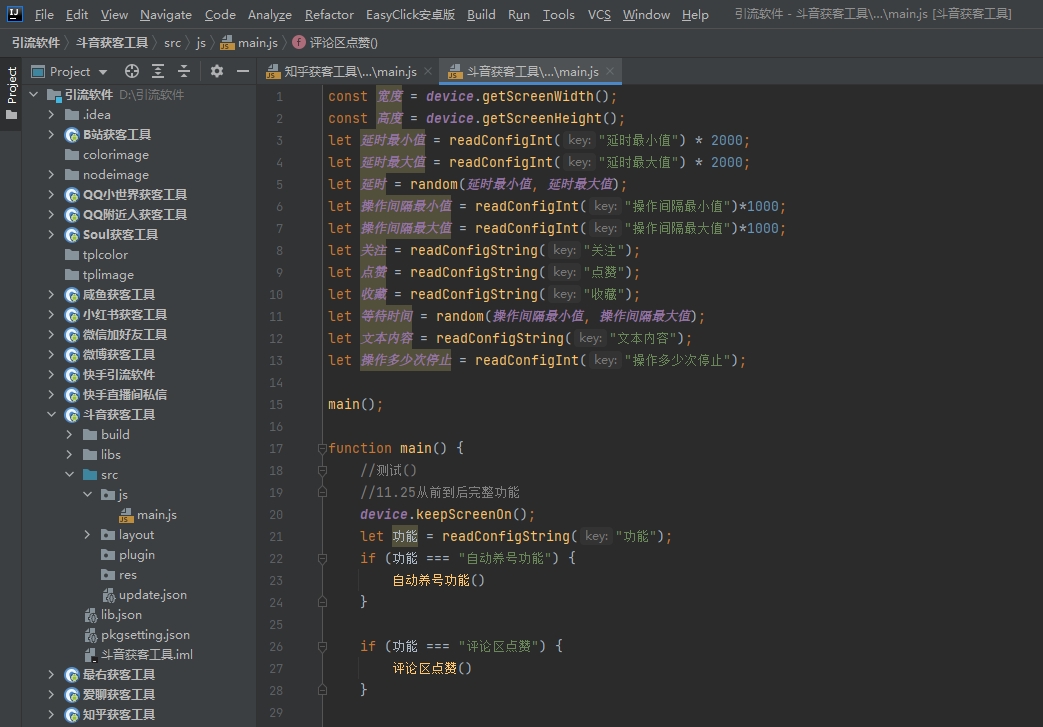Viewport: 1043px width, 727px height.
Task: Open the VCS menu
Action: click(599, 15)
